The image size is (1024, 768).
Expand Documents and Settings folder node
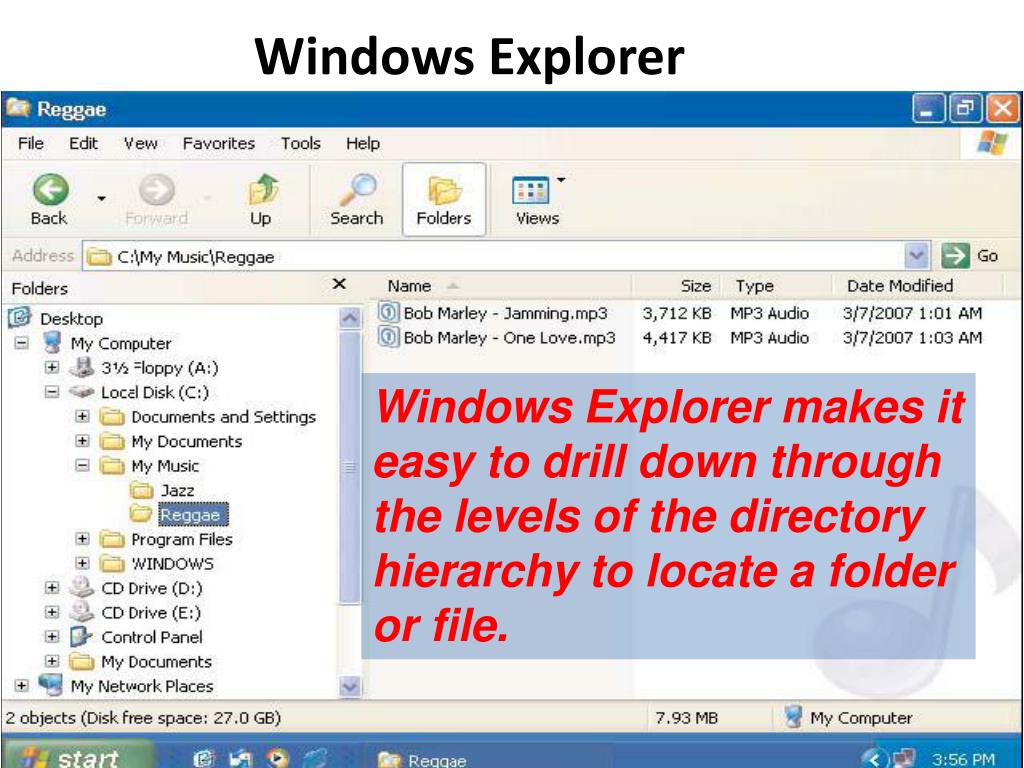pos(82,416)
